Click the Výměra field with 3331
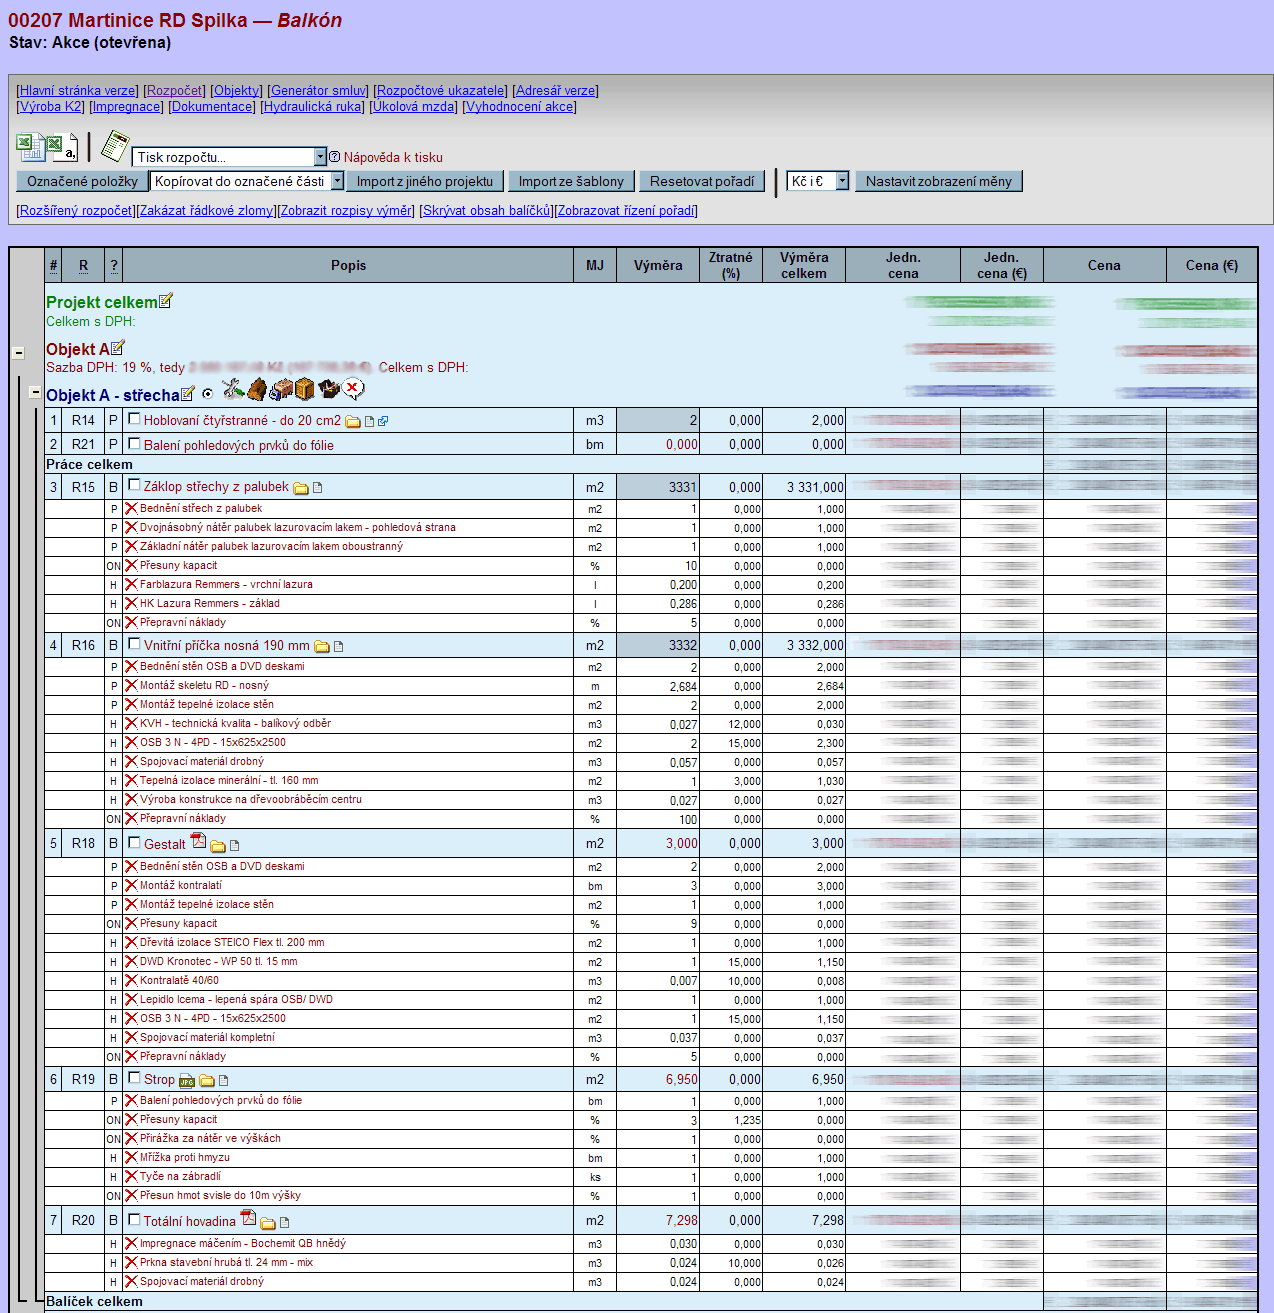 pyautogui.click(x=658, y=487)
